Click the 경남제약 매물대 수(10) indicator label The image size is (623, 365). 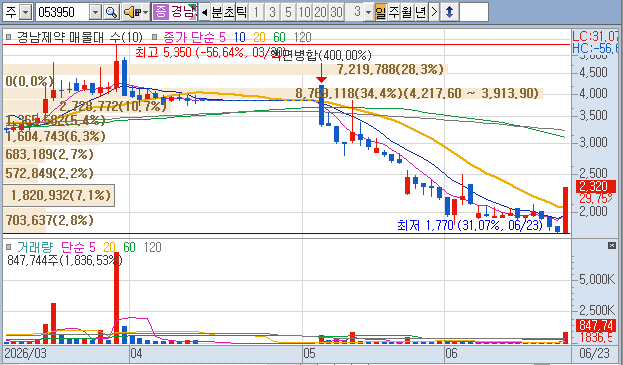tap(79, 37)
